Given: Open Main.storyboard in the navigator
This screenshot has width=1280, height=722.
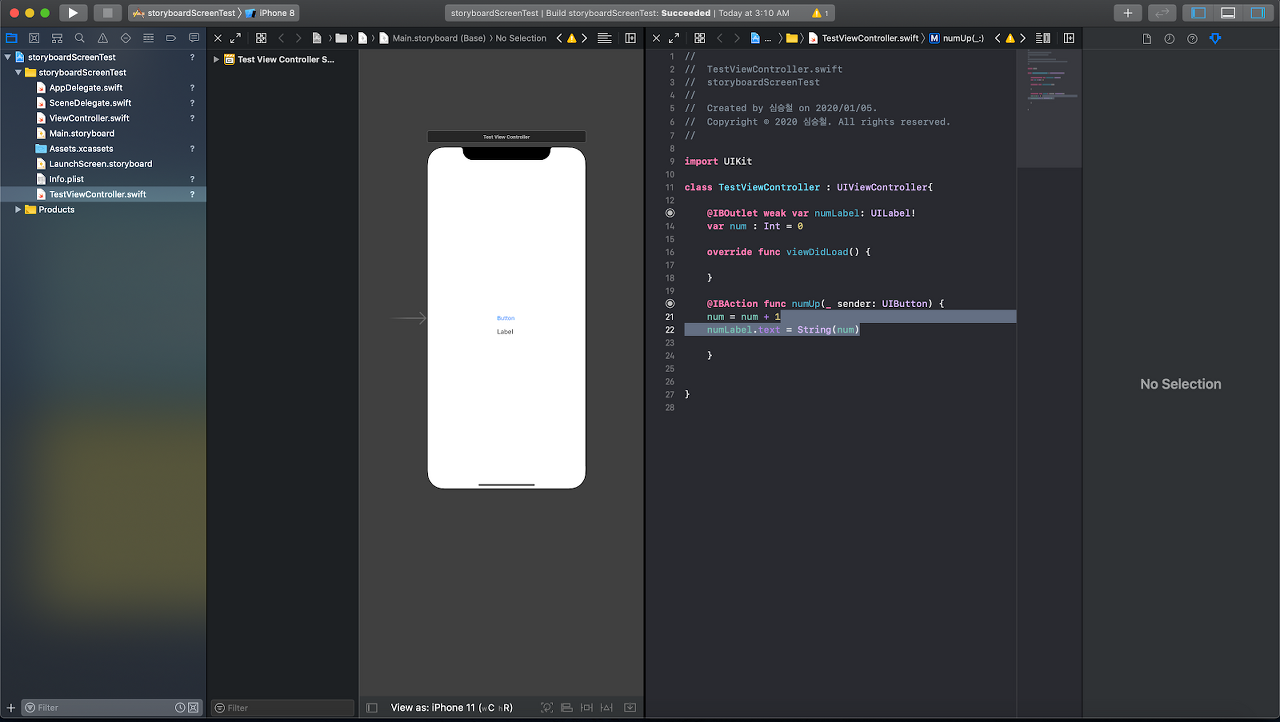Looking at the screenshot, I should click(81, 133).
